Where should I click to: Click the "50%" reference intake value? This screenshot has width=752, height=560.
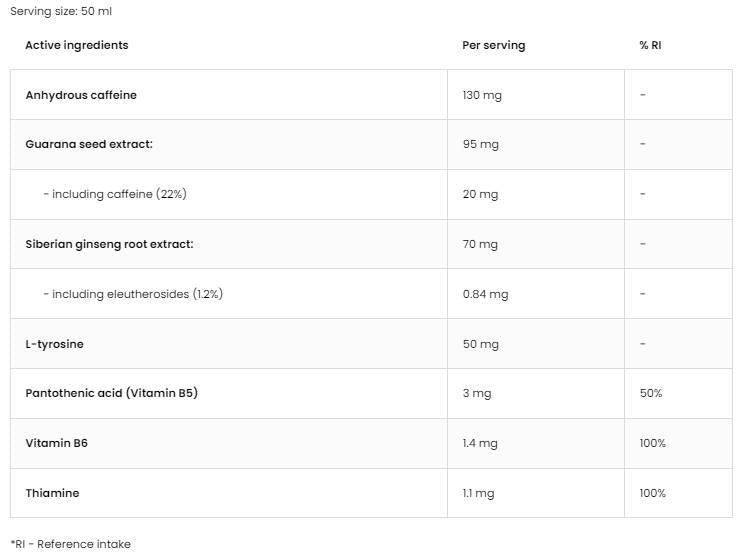tap(651, 393)
